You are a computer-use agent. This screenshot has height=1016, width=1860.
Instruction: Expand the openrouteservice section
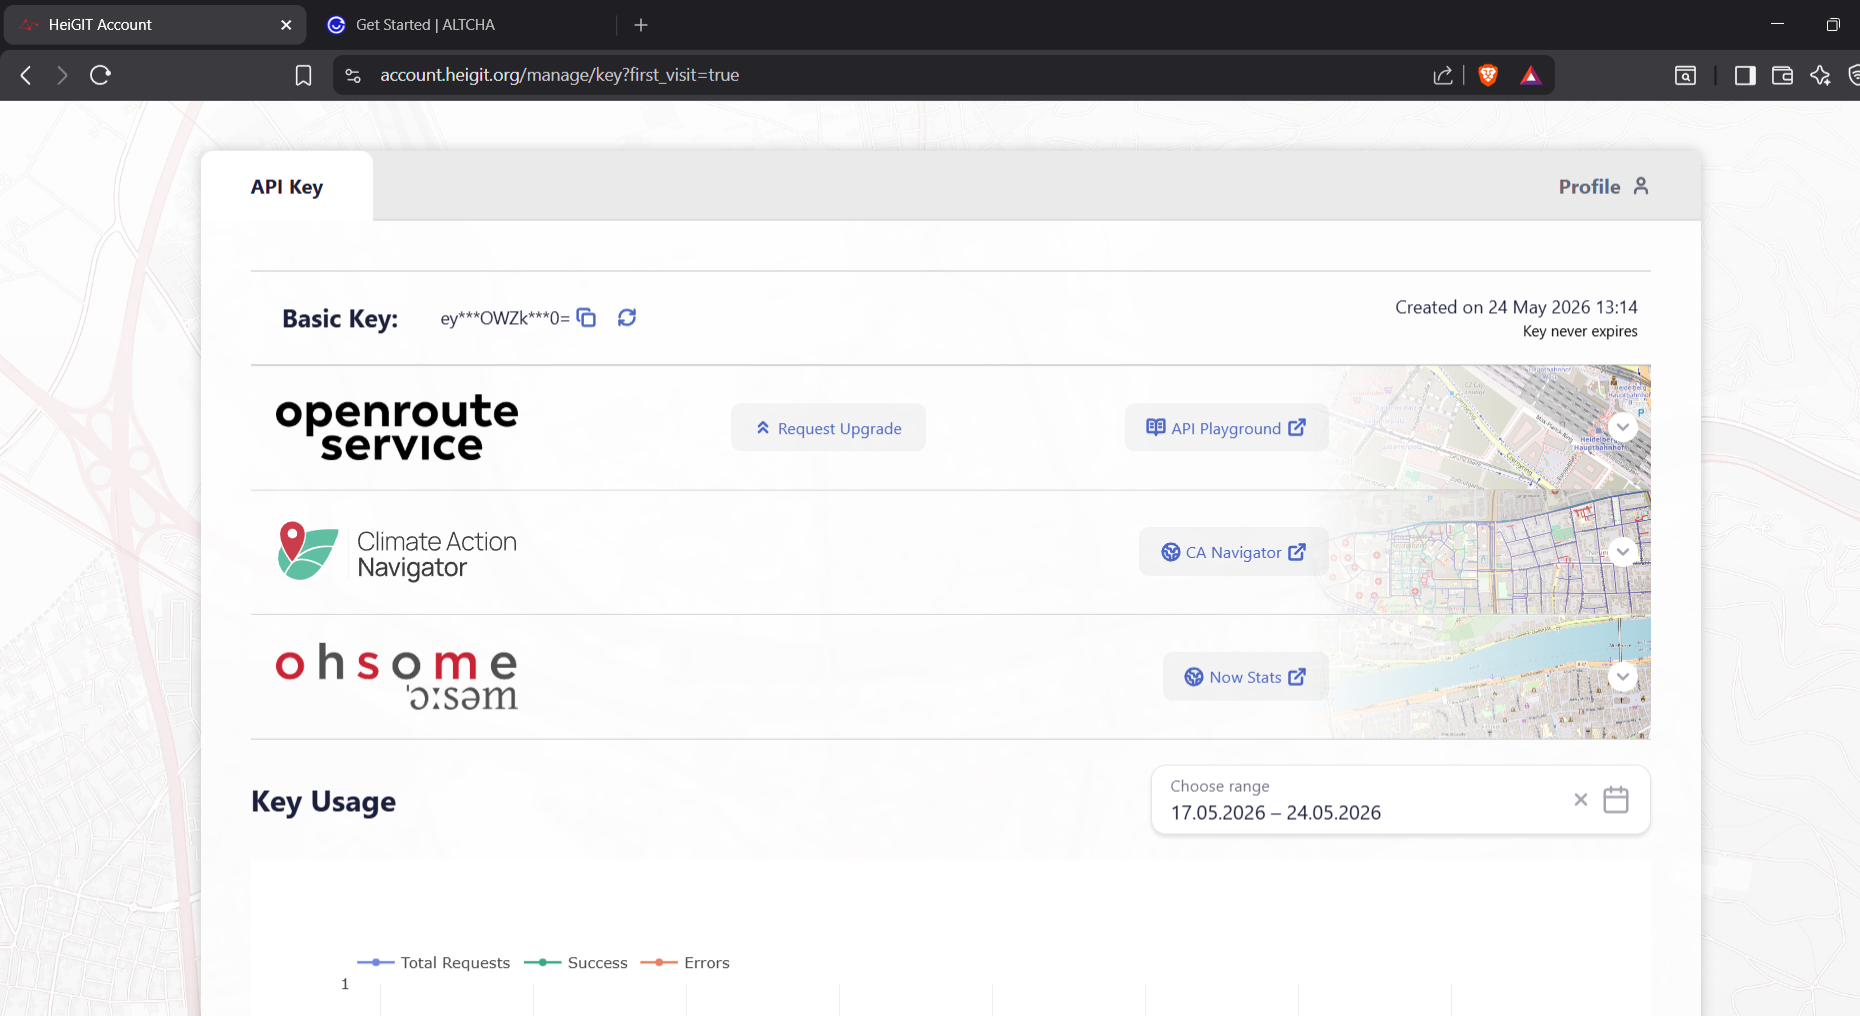1623,427
